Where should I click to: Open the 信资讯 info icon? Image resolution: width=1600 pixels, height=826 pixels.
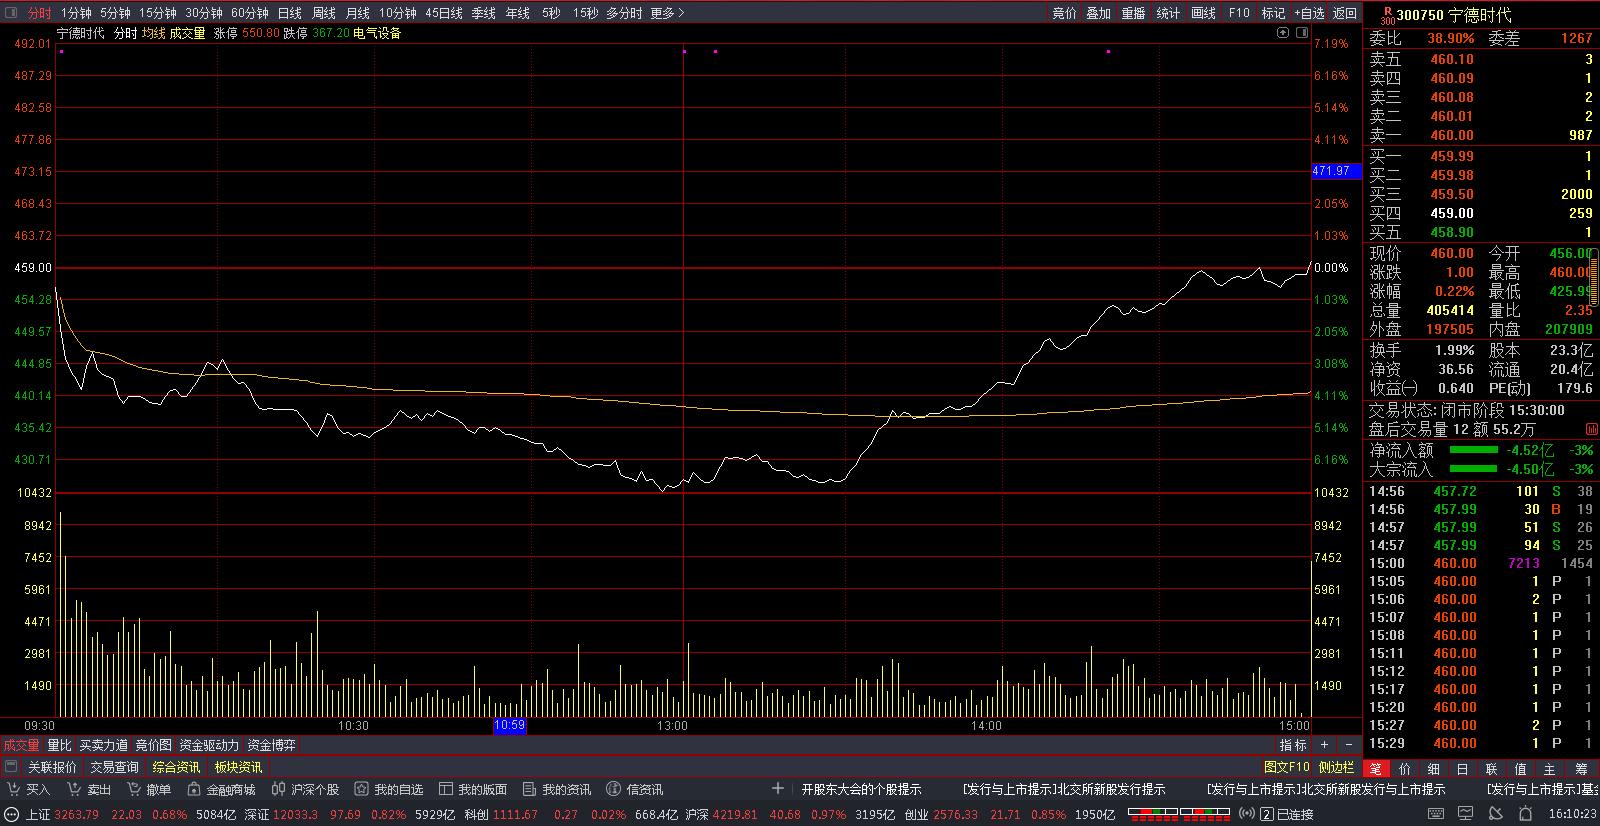pyautogui.click(x=614, y=790)
